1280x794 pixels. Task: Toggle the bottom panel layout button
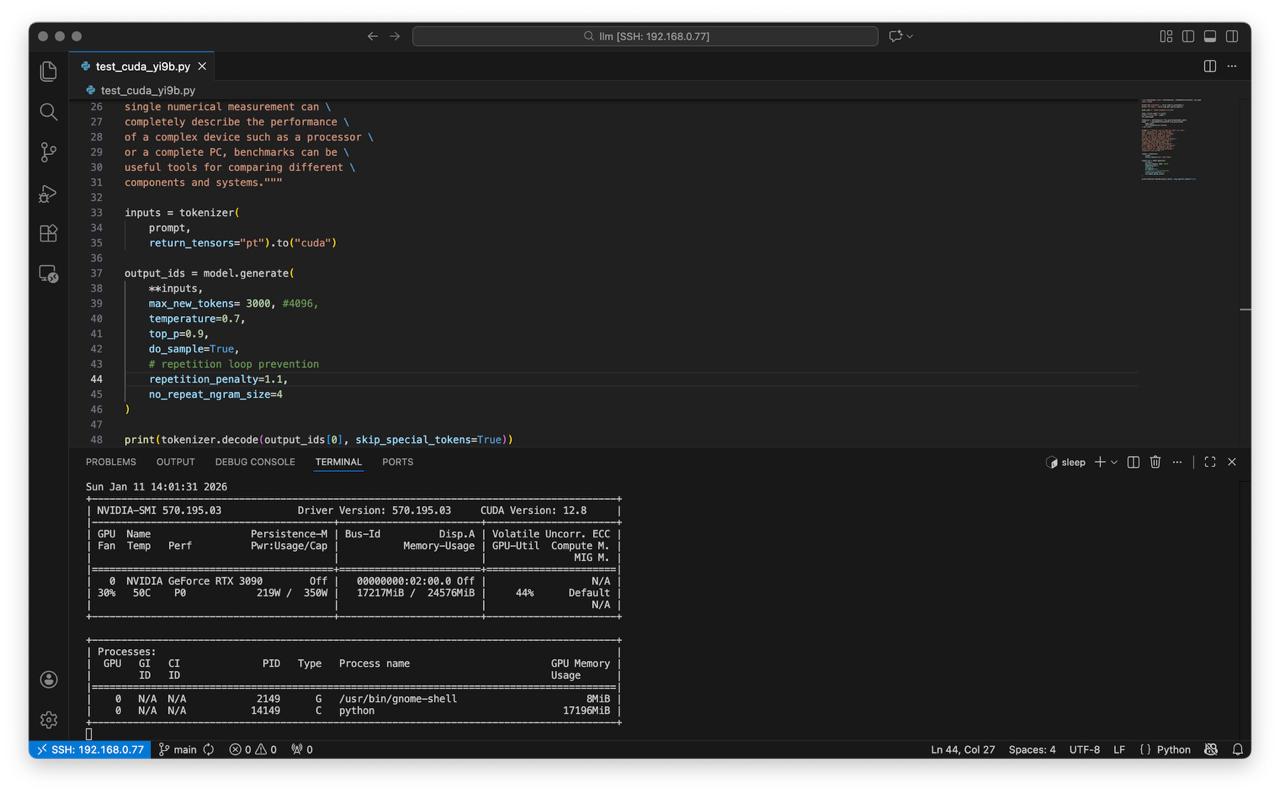[x=1210, y=36]
